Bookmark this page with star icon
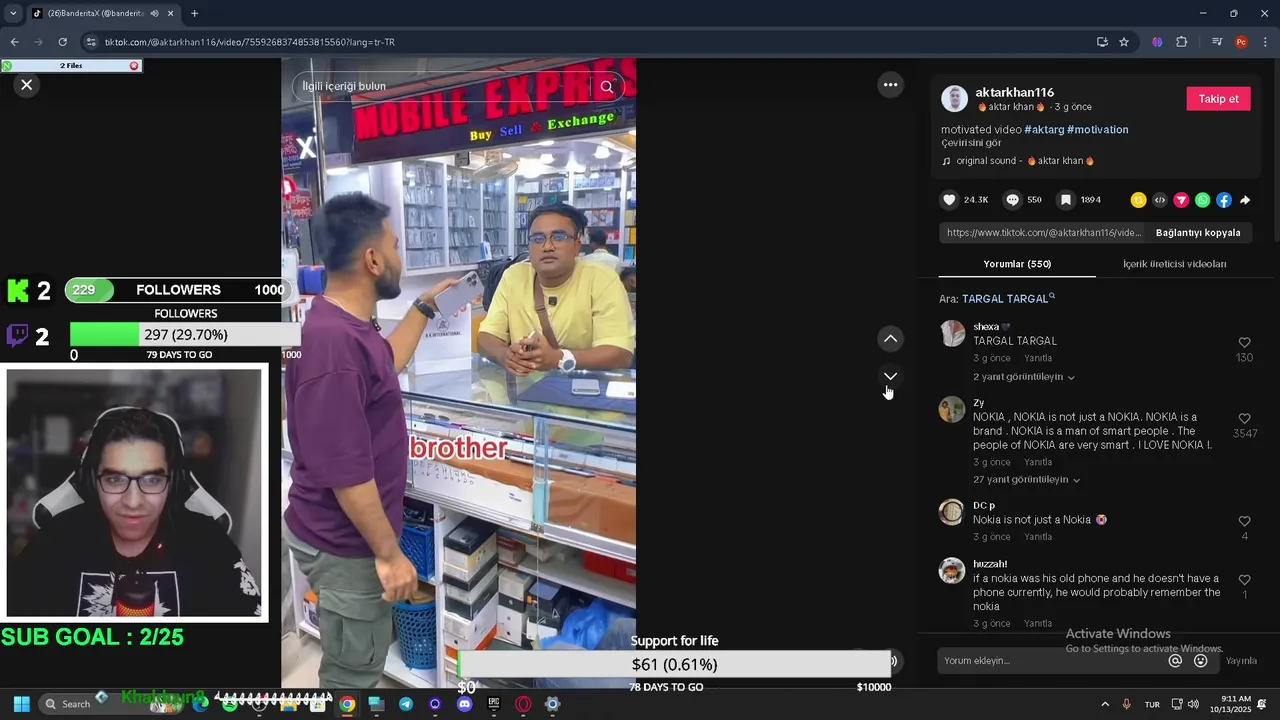The image size is (1280, 720). point(1124,42)
